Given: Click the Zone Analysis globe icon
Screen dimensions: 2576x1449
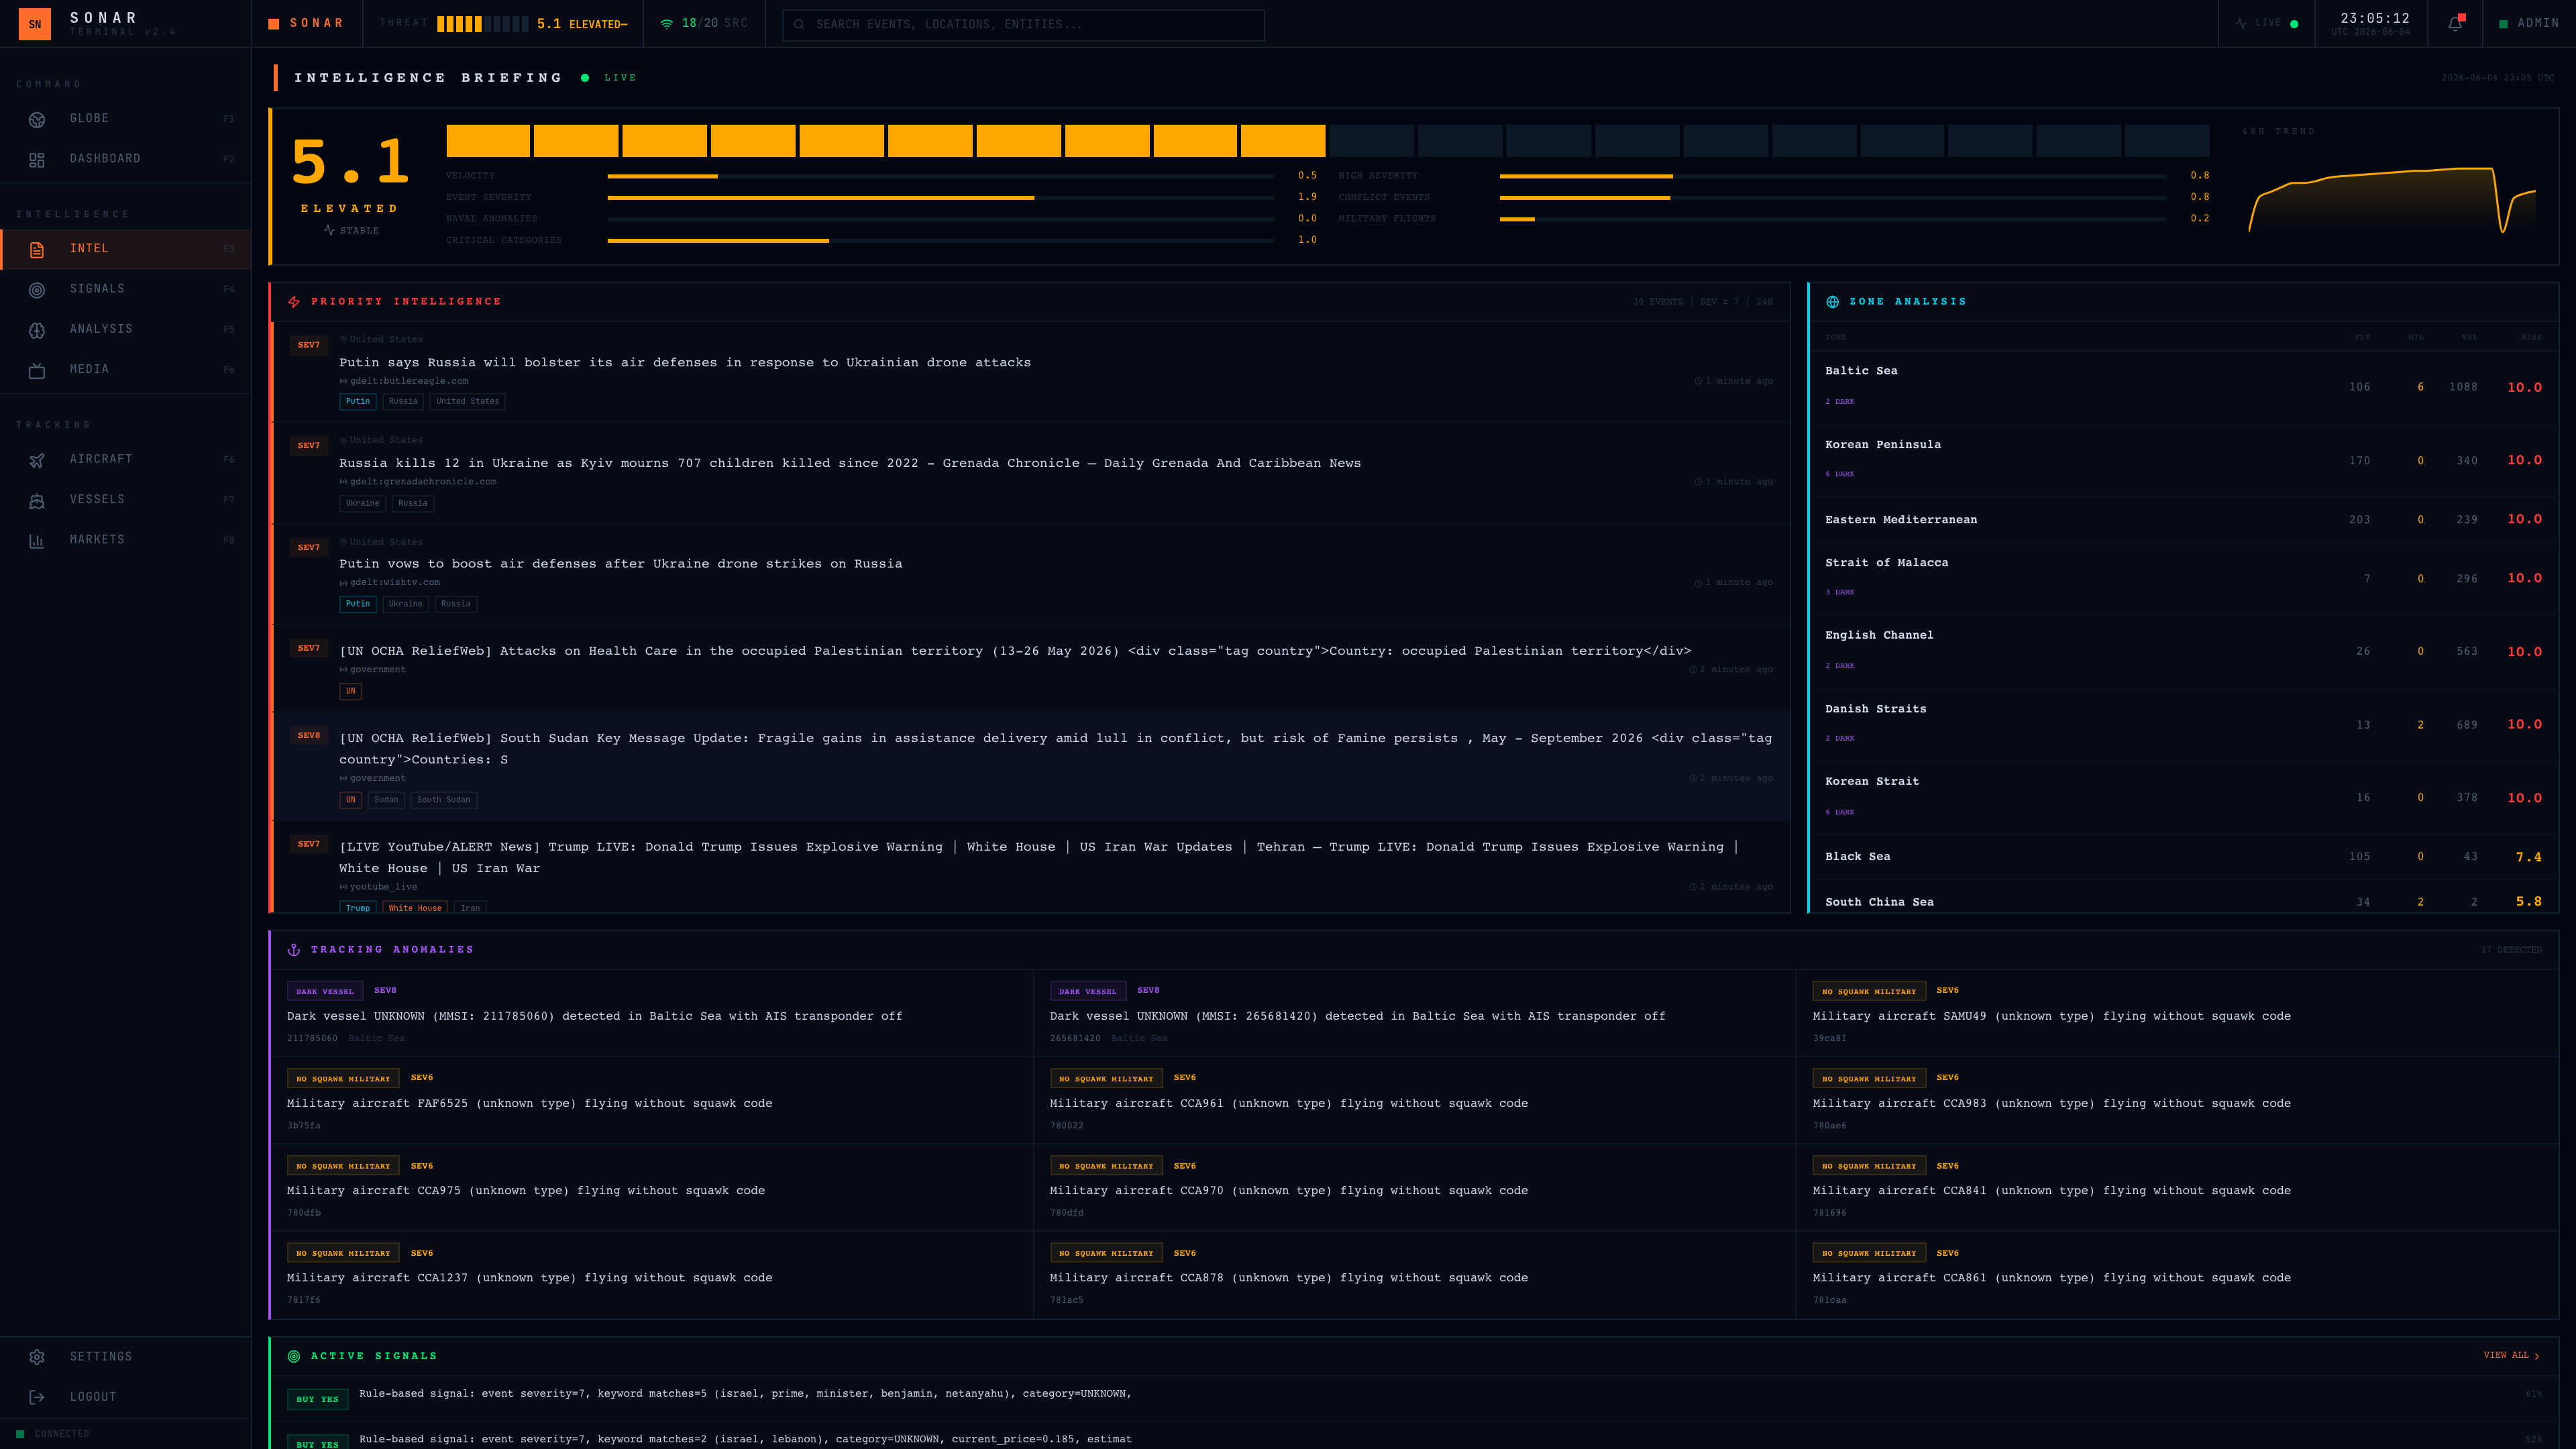Looking at the screenshot, I should coord(1832,301).
